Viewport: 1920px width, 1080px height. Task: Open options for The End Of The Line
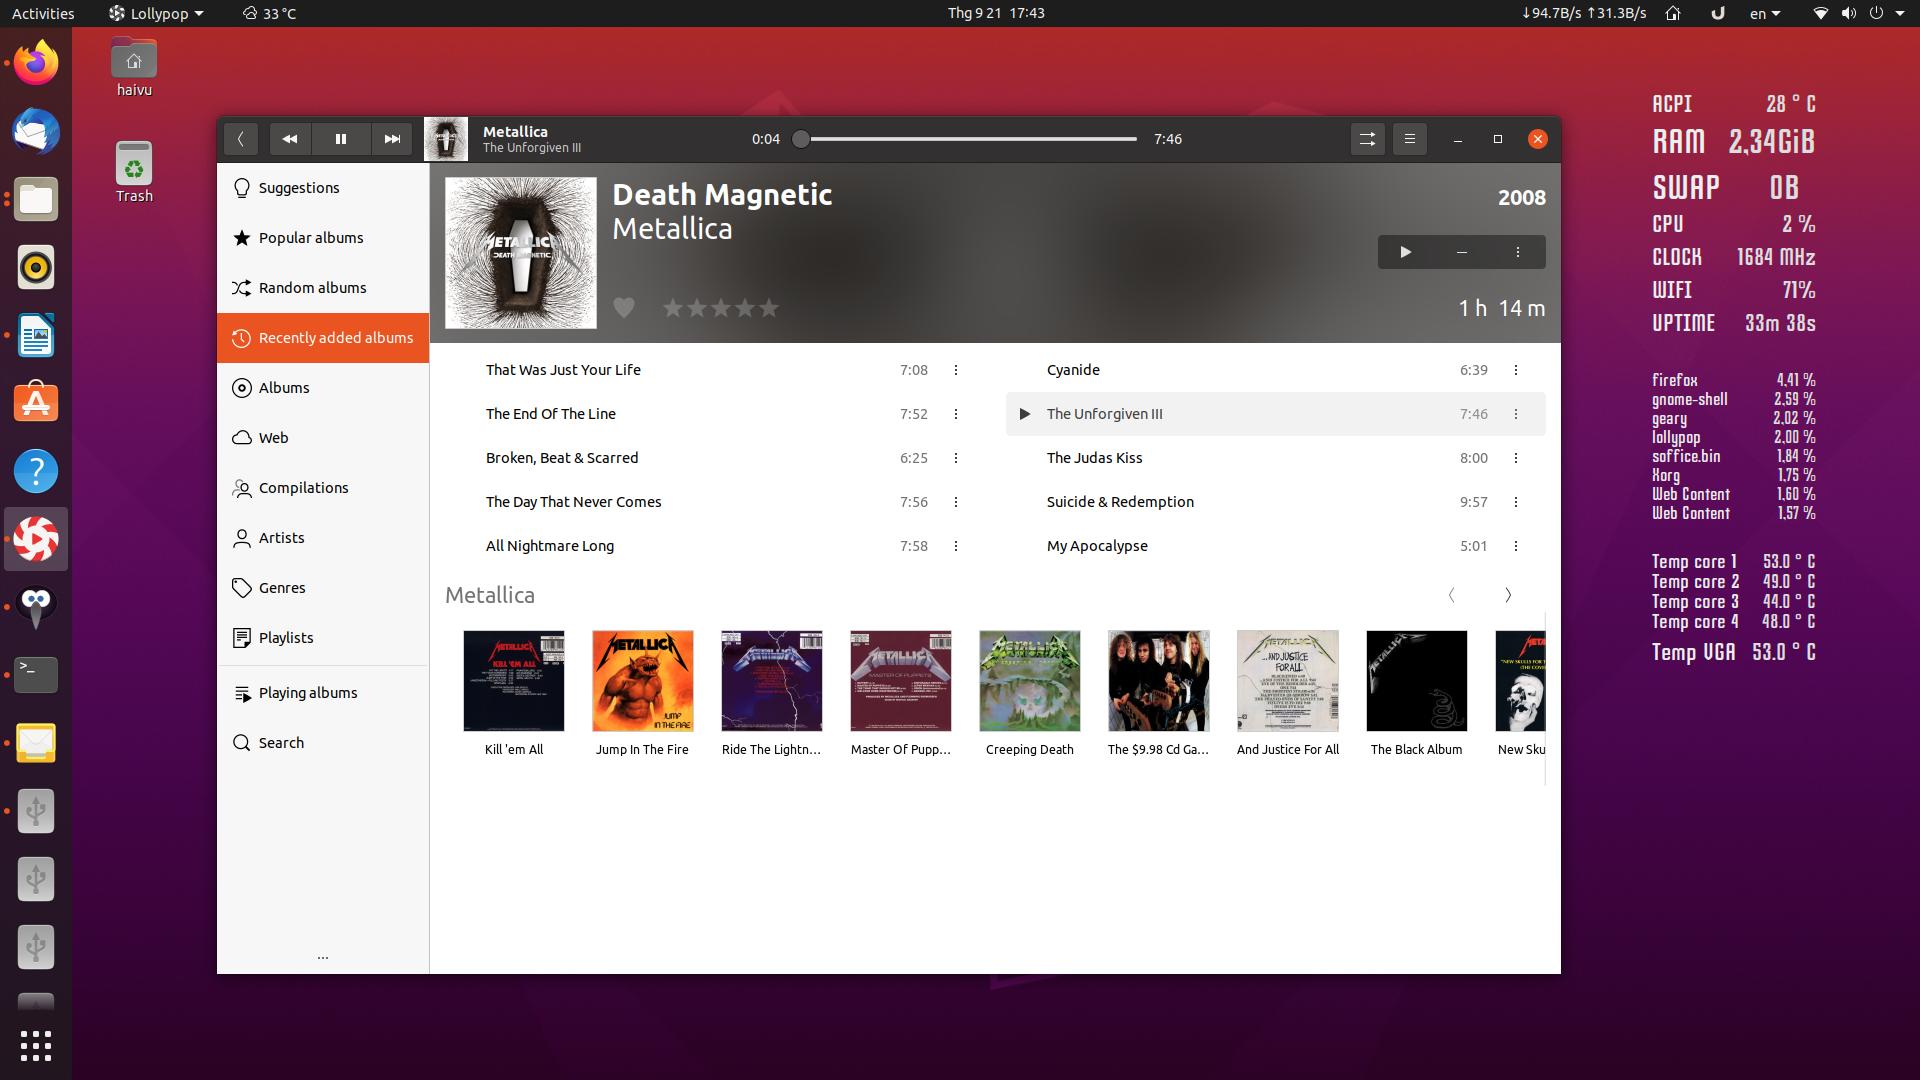(956, 414)
